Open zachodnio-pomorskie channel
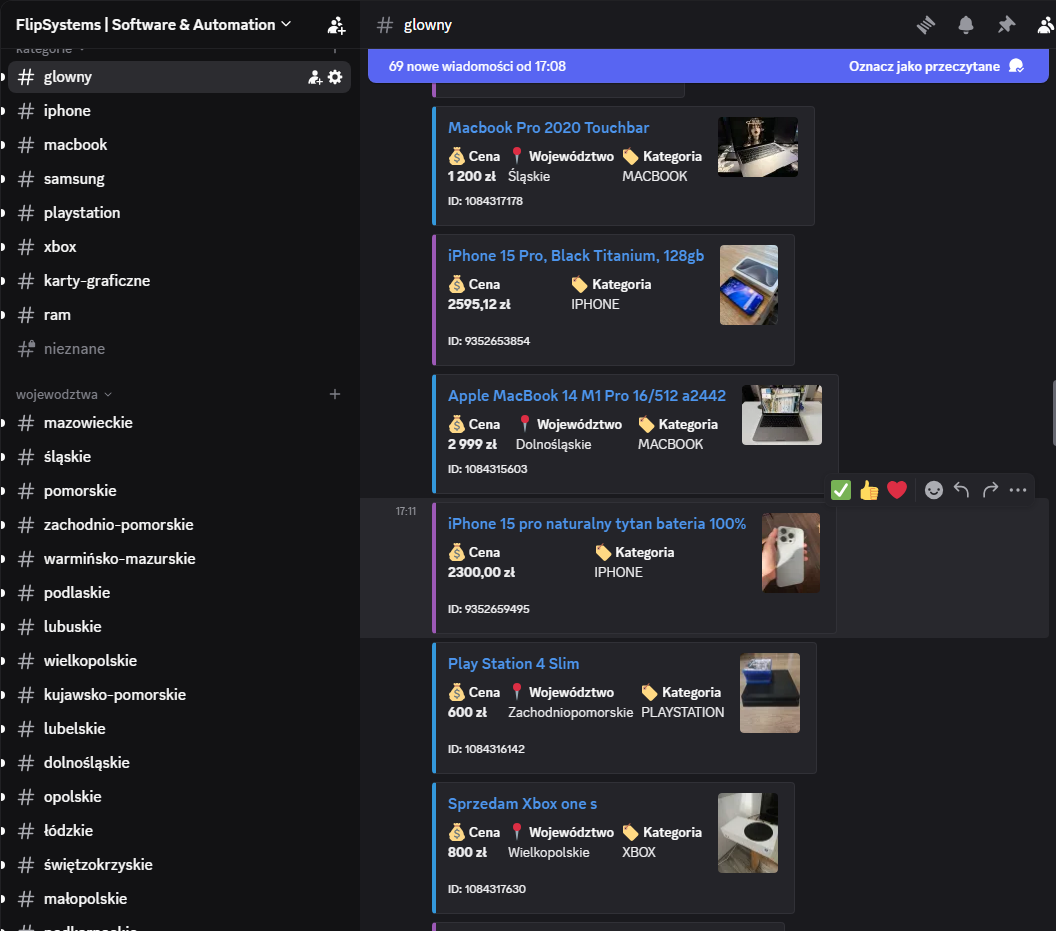1056x931 pixels. pyautogui.click(x=179, y=525)
